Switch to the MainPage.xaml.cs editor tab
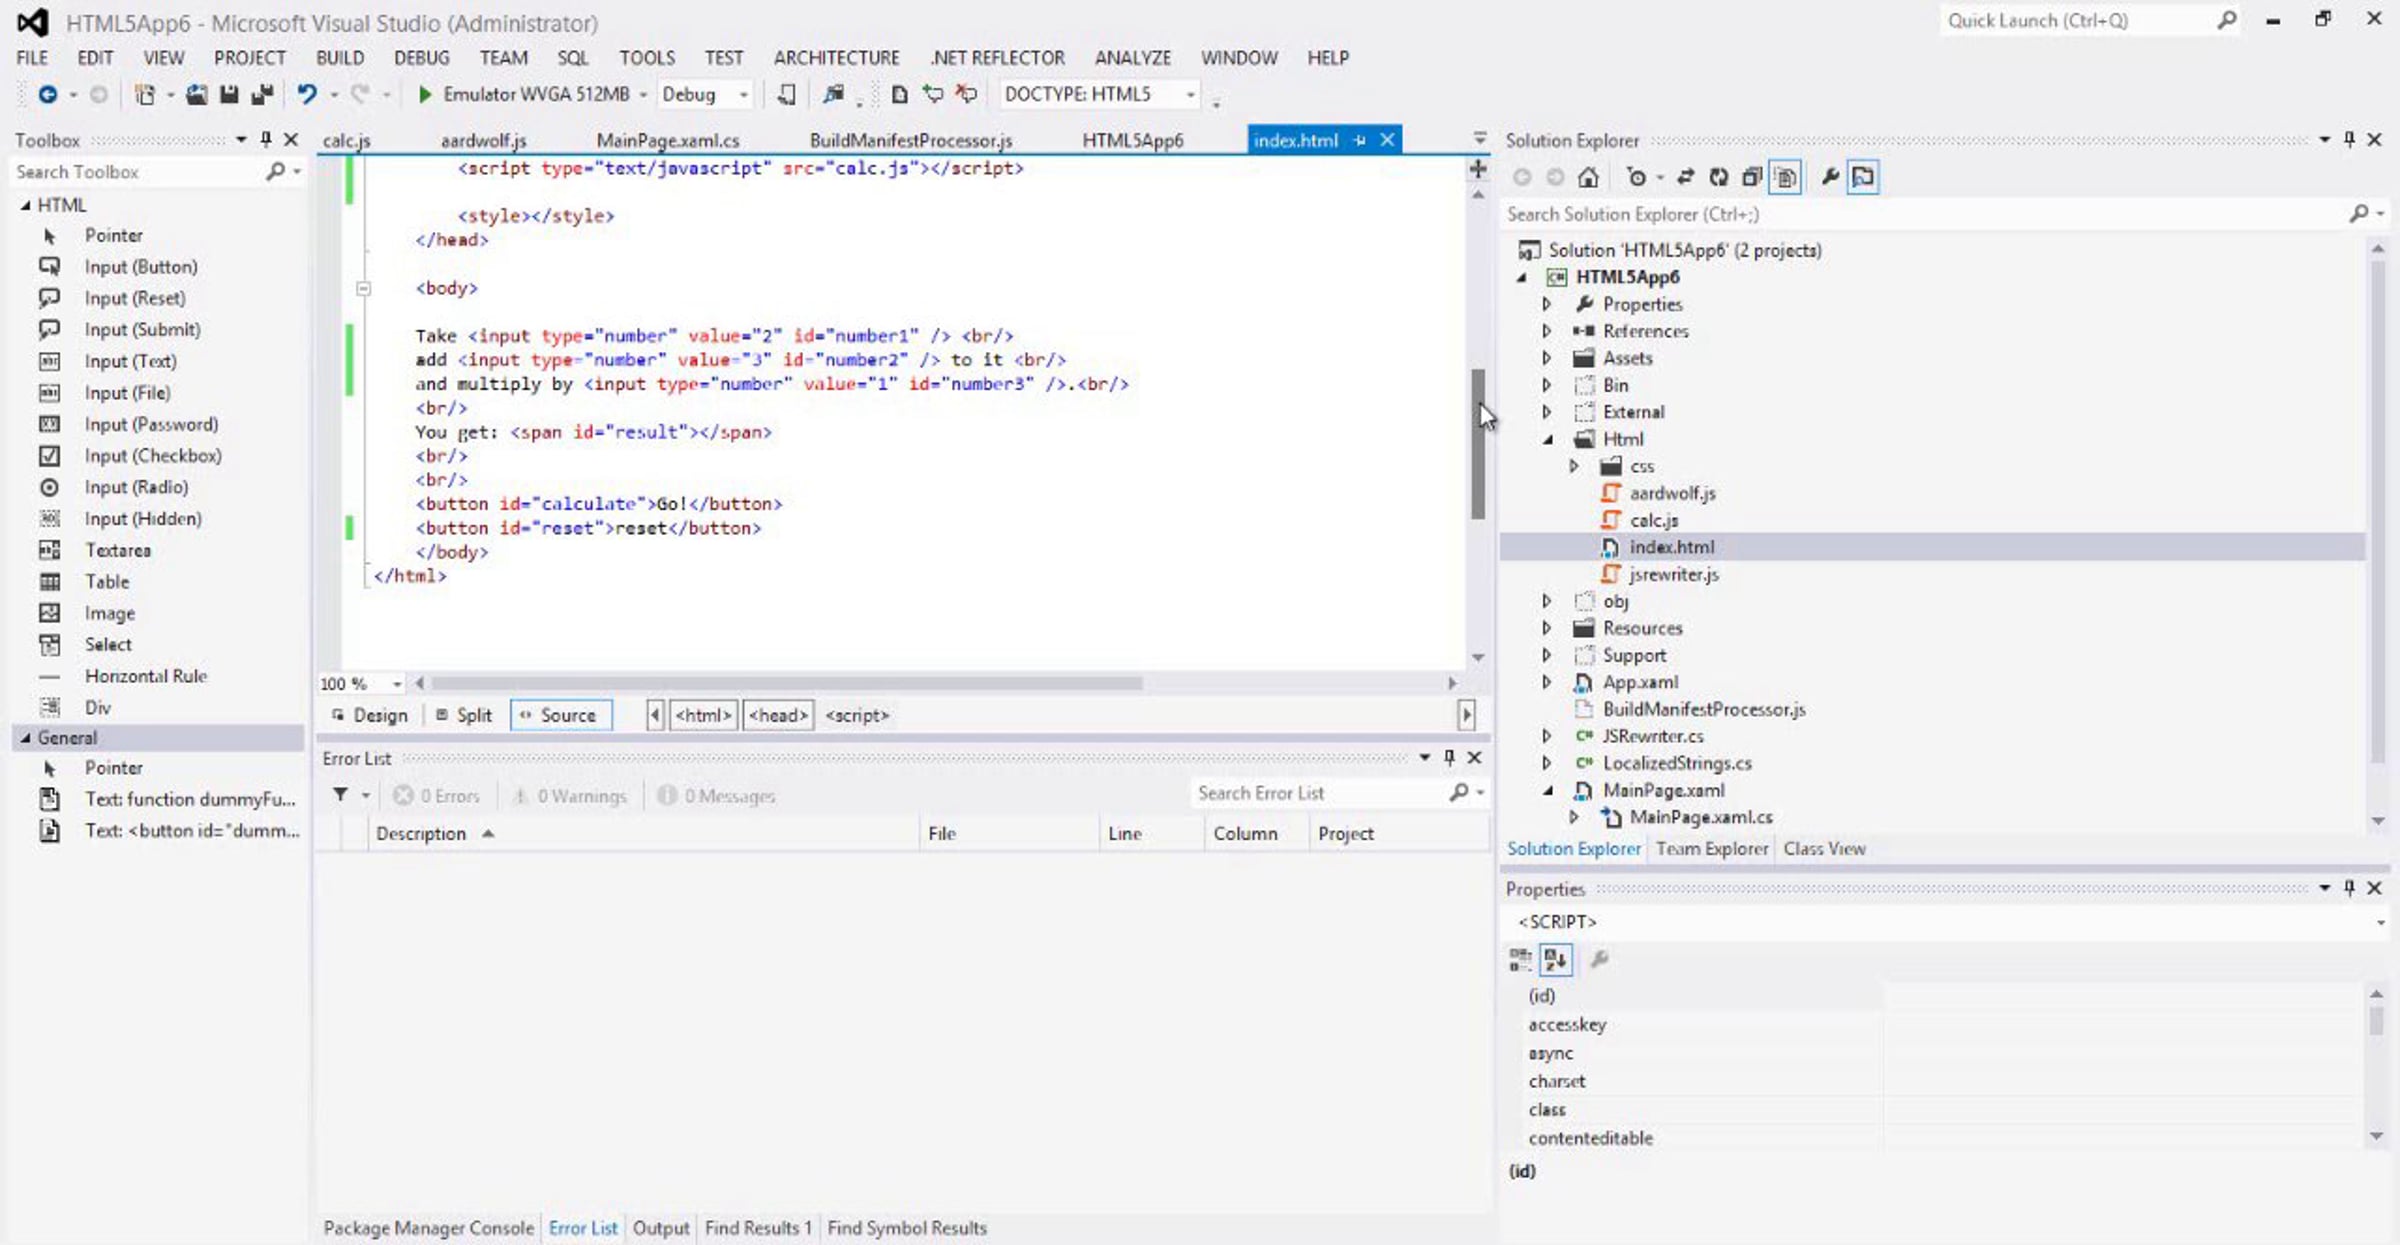Image resolution: width=2400 pixels, height=1245 pixels. (667, 141)
